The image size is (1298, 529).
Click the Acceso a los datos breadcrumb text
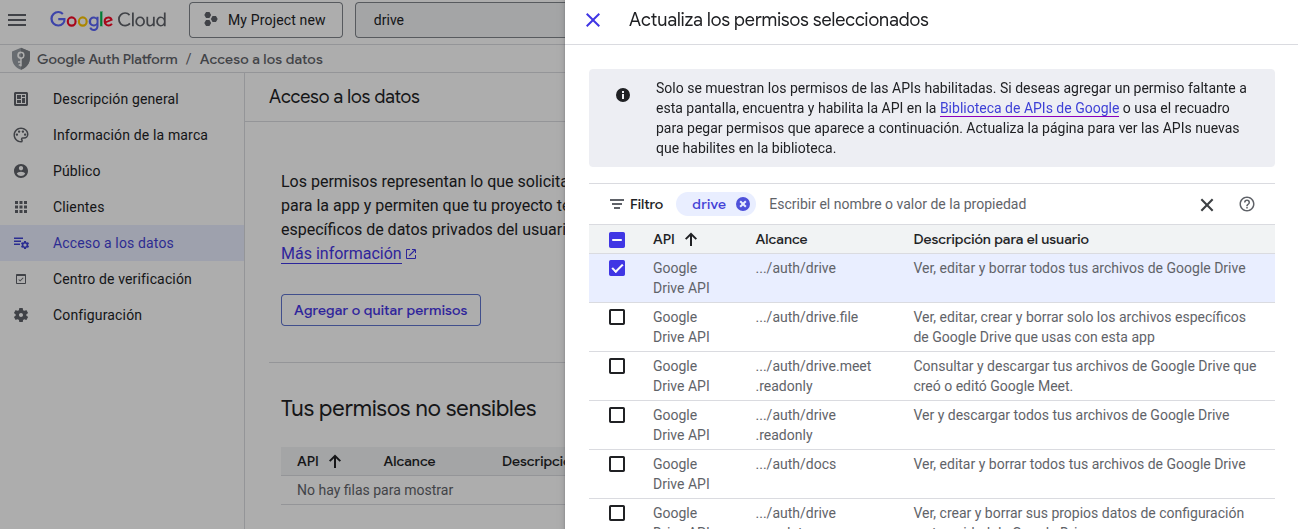click(261, 59)
